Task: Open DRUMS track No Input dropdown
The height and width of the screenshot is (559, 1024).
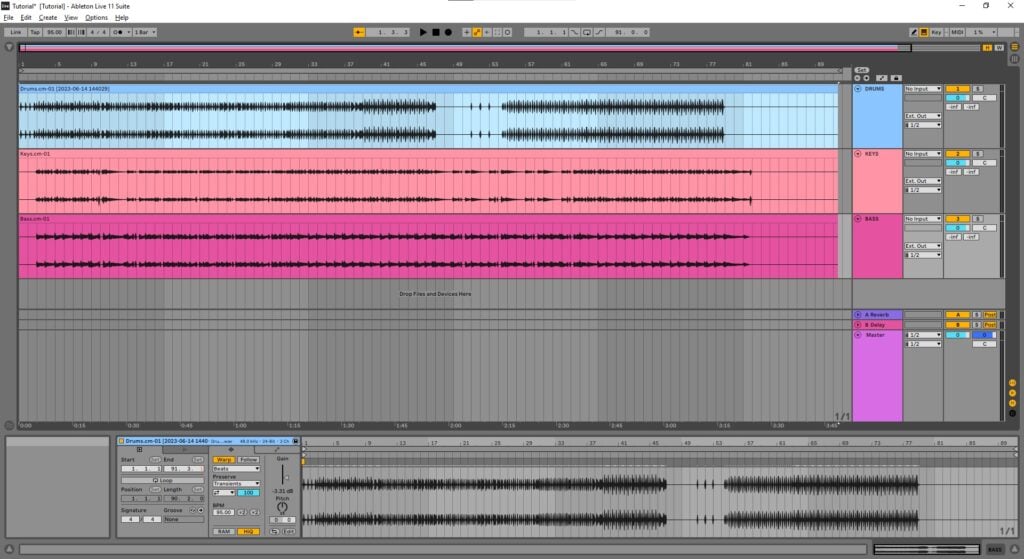Action: point(923,89)
